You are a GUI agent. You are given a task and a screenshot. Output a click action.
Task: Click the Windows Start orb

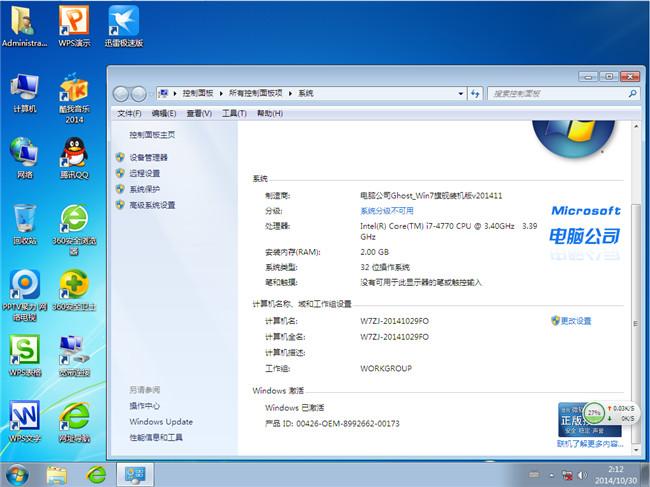pos(17,475)
